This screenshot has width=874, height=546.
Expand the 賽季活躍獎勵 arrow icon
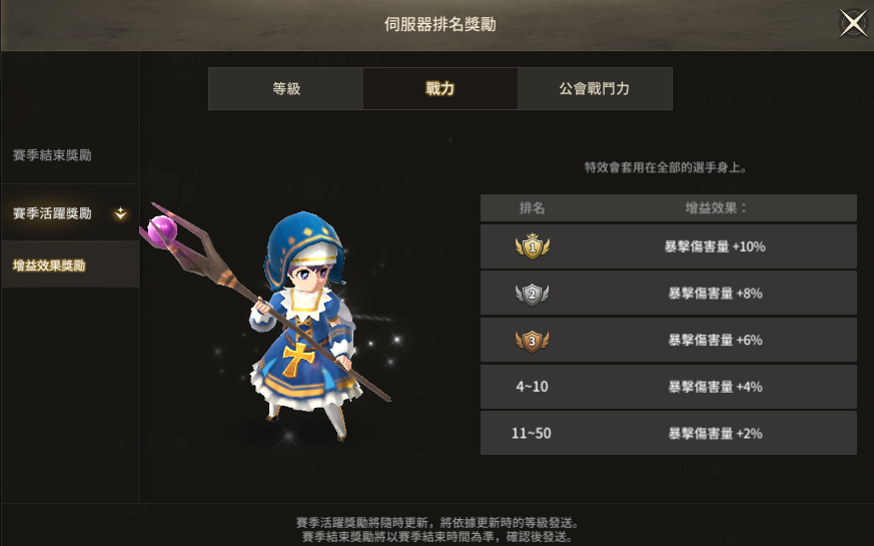point(120,213)
